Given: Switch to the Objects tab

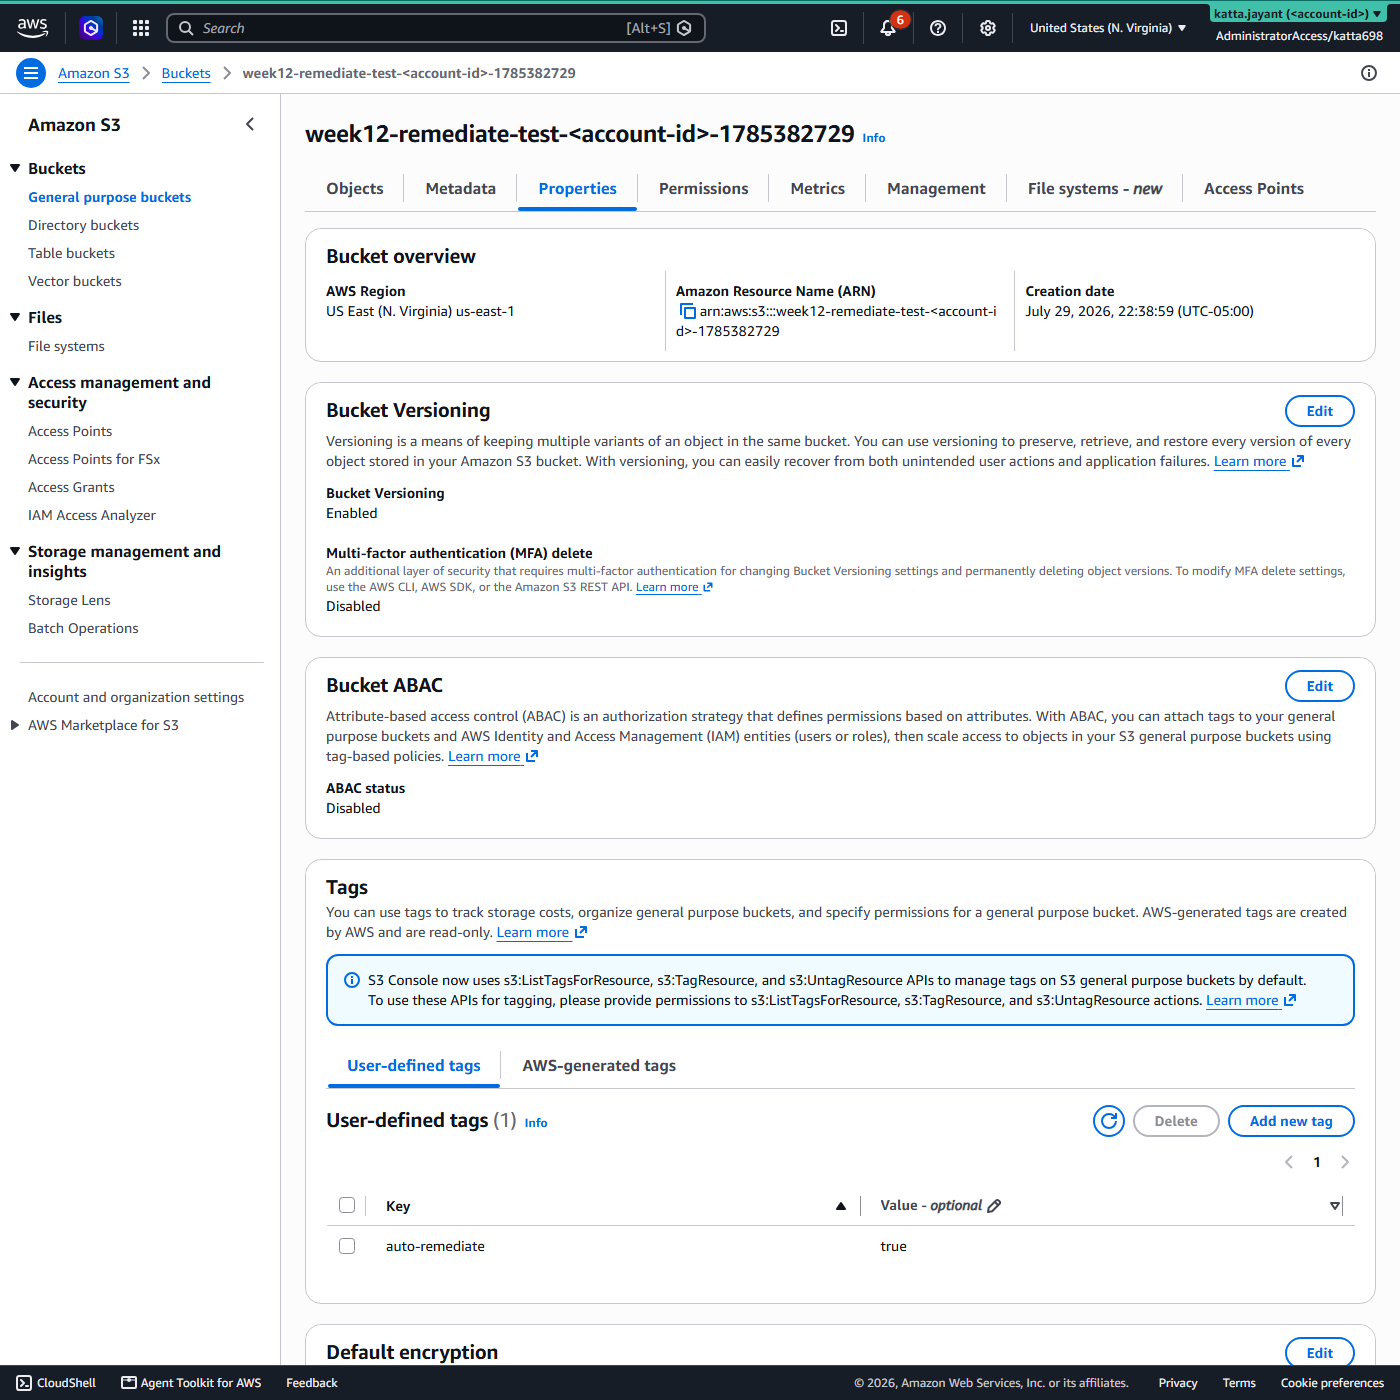Looking at the screenshot, I should [355, 188].
